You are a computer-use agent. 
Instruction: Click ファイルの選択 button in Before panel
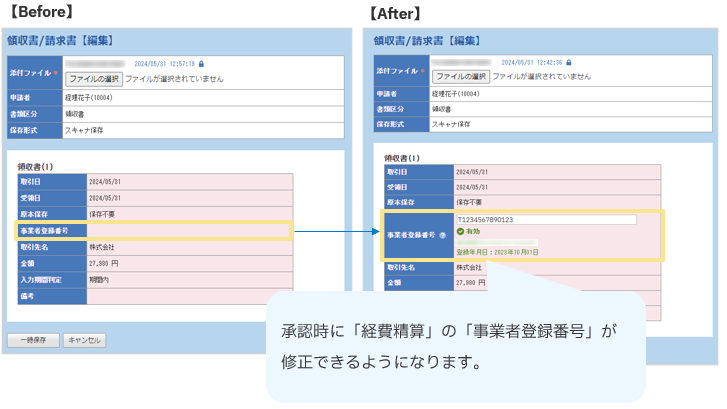tap(94, 78)
